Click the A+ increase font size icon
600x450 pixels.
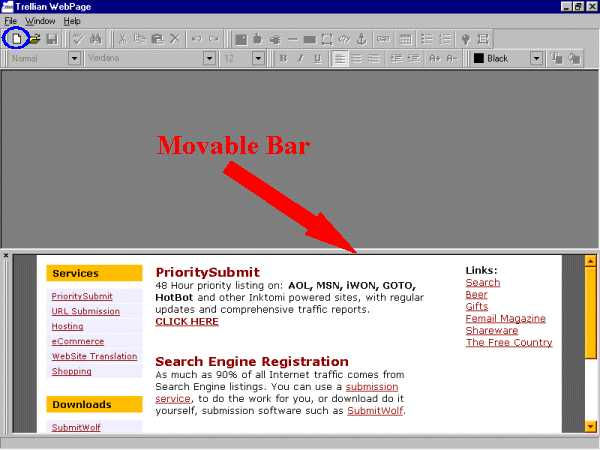pyautogui.click(x=435, y=59)
